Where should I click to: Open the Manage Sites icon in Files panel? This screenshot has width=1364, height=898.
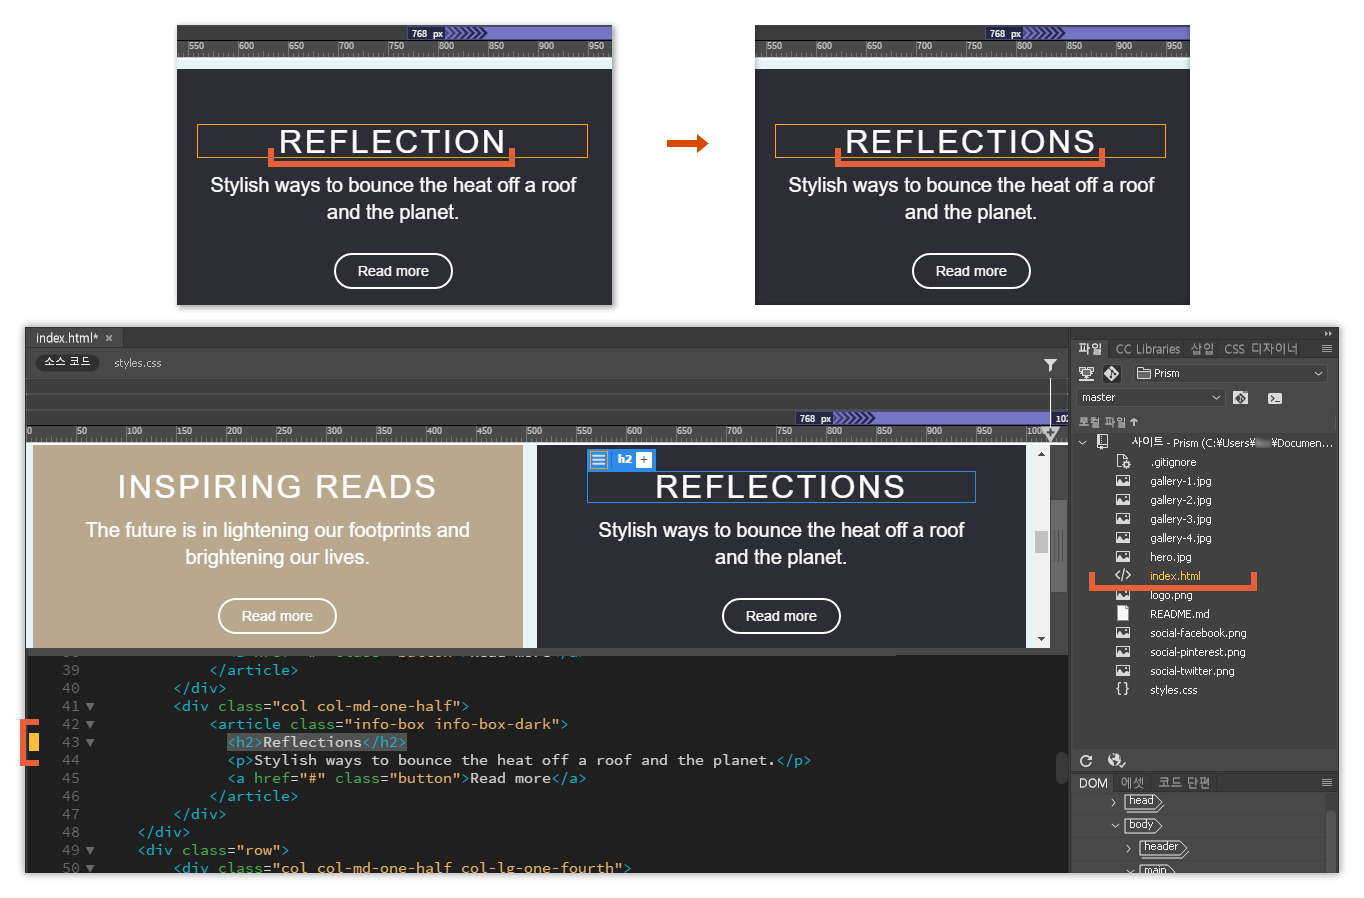point(1086,373)
